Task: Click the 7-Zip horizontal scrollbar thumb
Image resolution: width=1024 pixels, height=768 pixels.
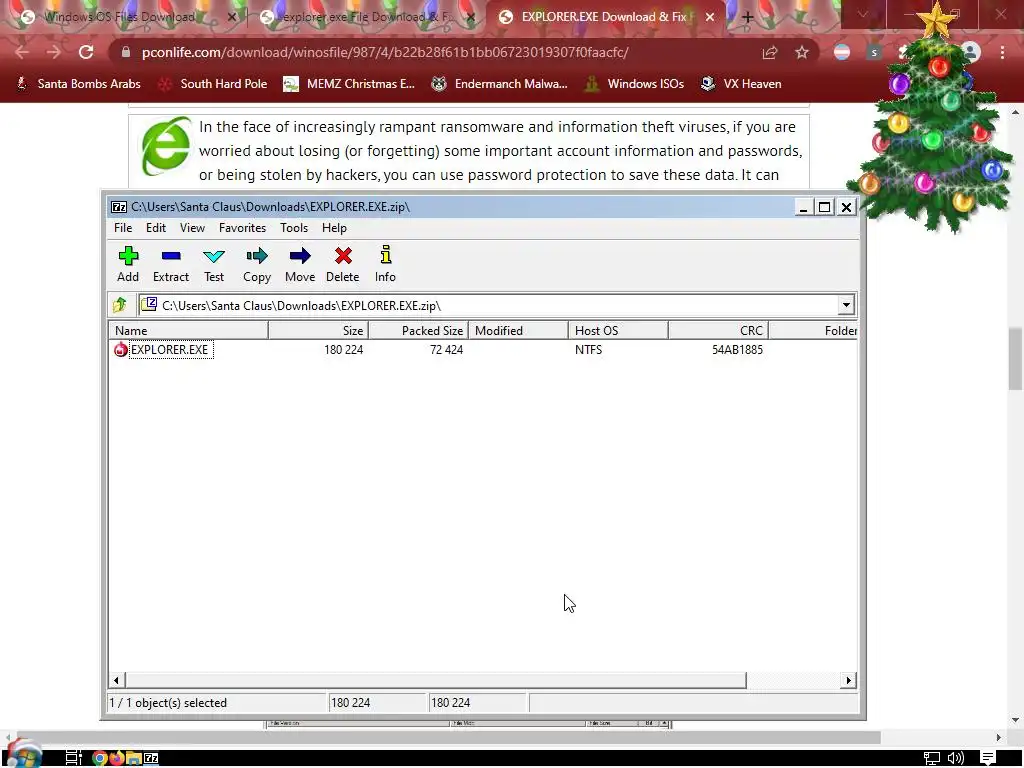Action: pos(435,680)
